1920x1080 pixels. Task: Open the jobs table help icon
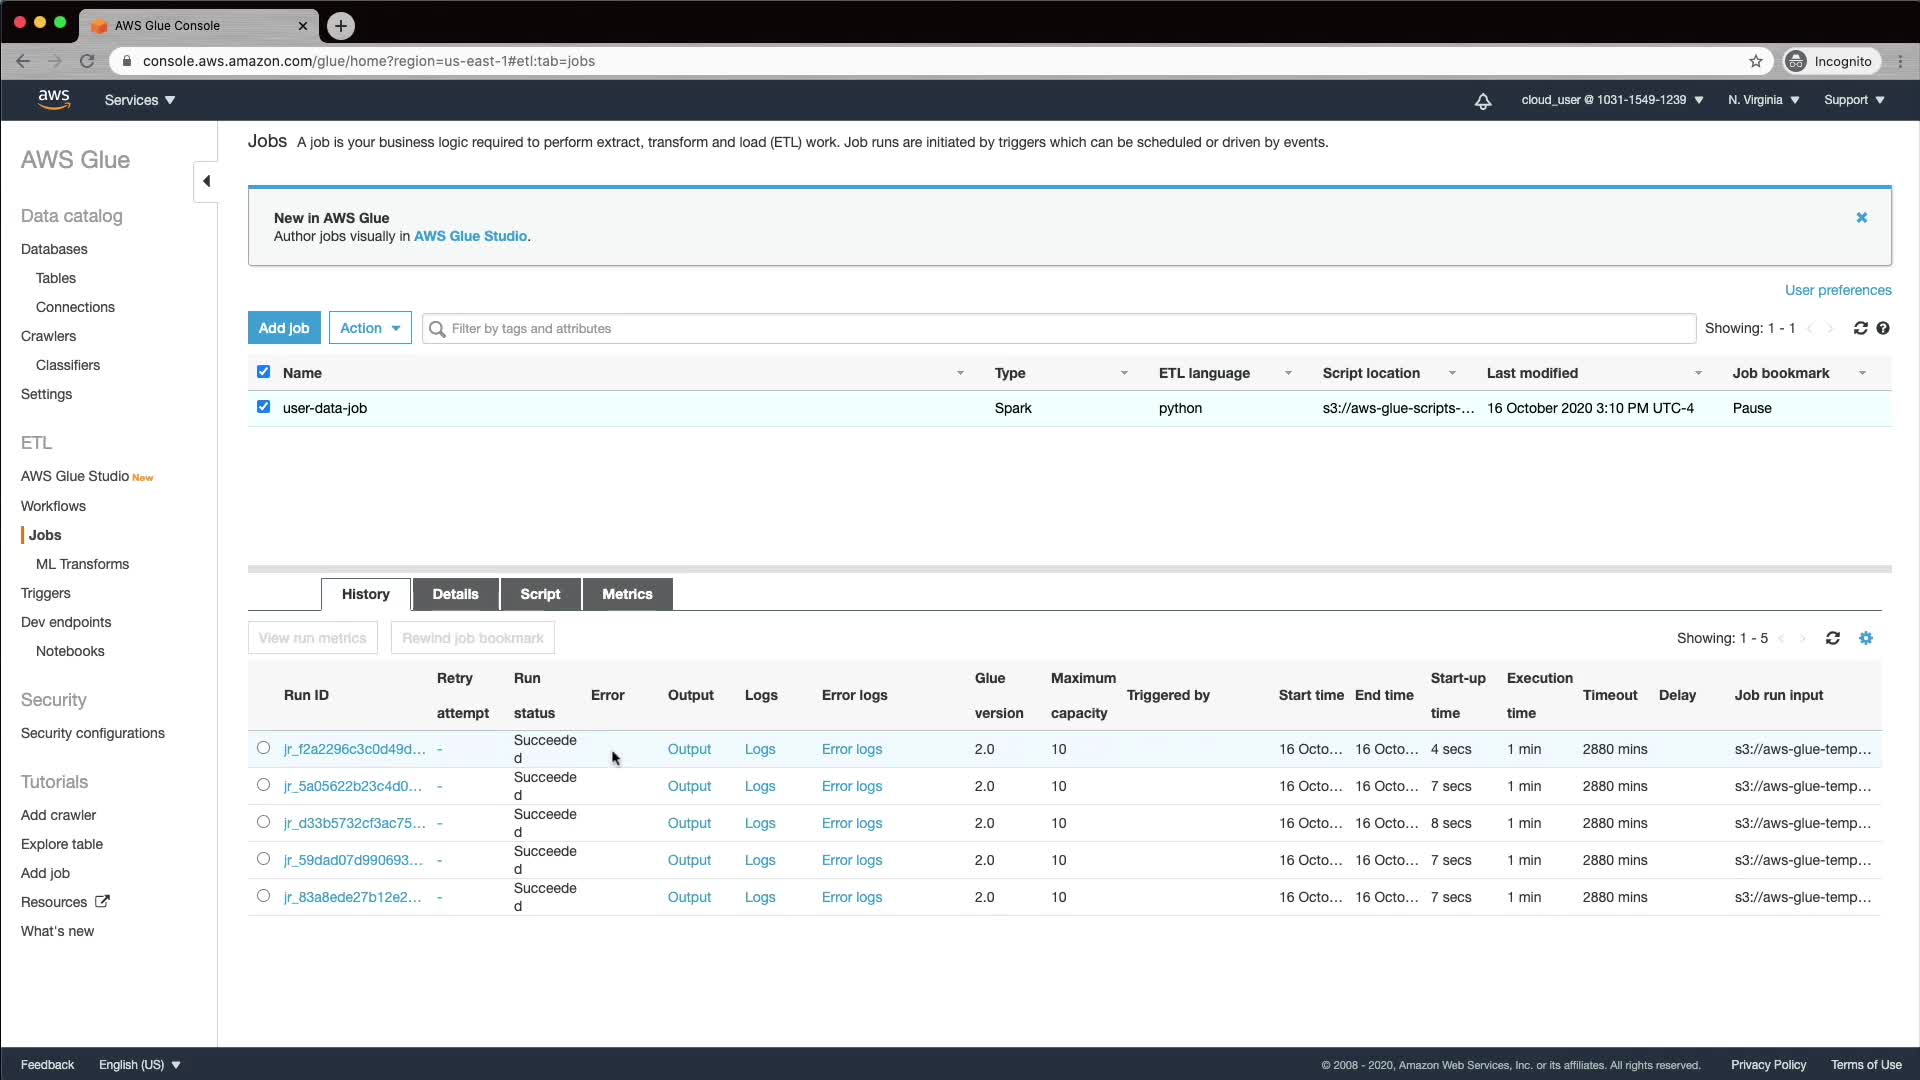[x=1883, y=328]
